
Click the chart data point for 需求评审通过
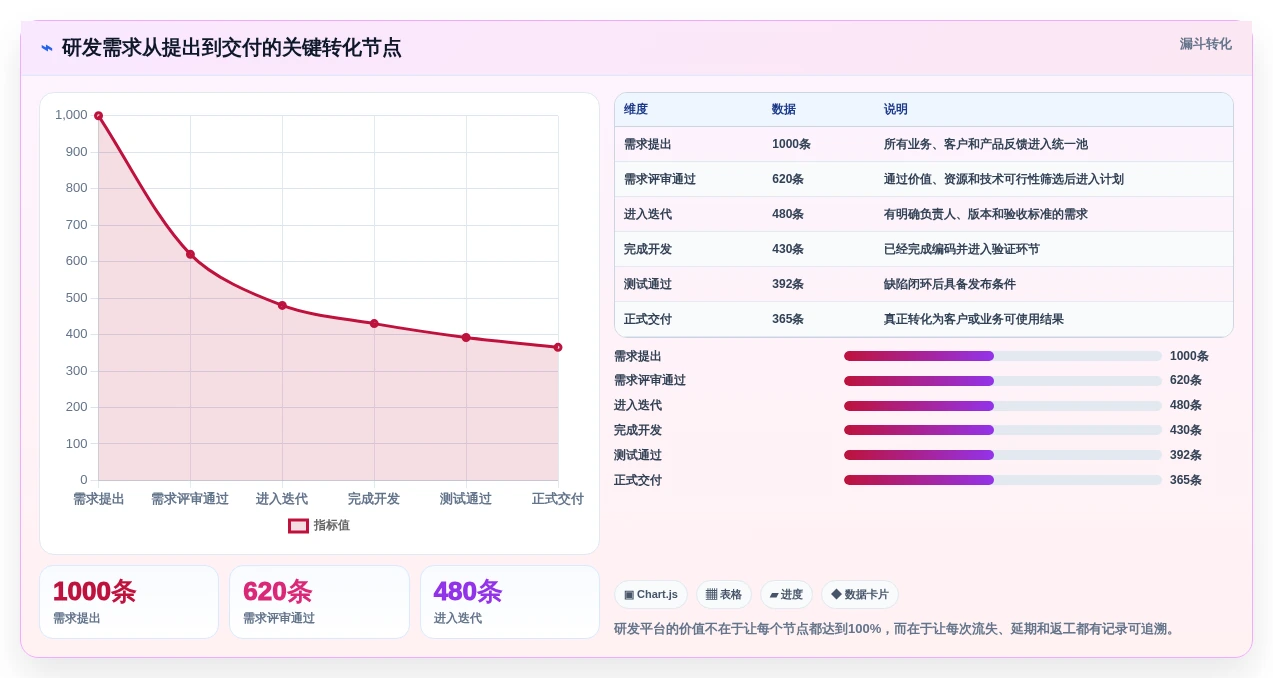coord(190,254)
